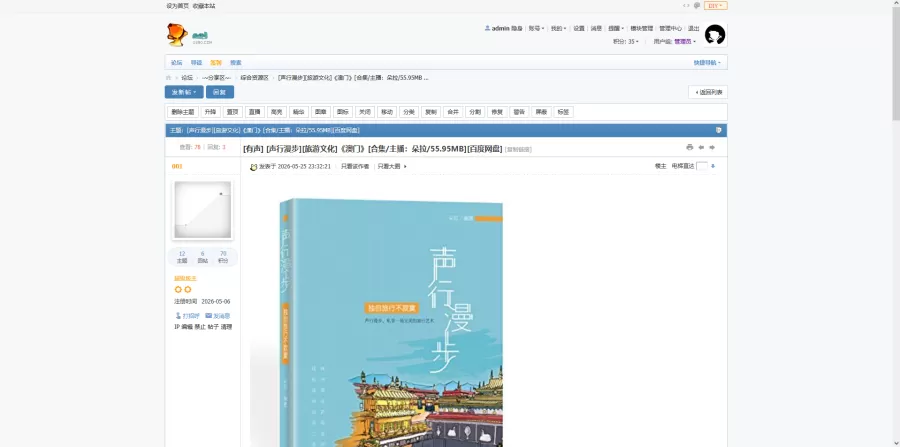
Task: Expand the 我的 dropdown menu
Action: point(558,28)
